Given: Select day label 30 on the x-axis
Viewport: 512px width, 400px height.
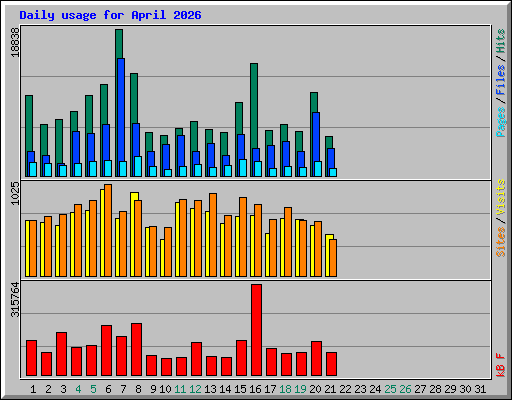Looking at the screenshot, I should click(x=465, y=389).
